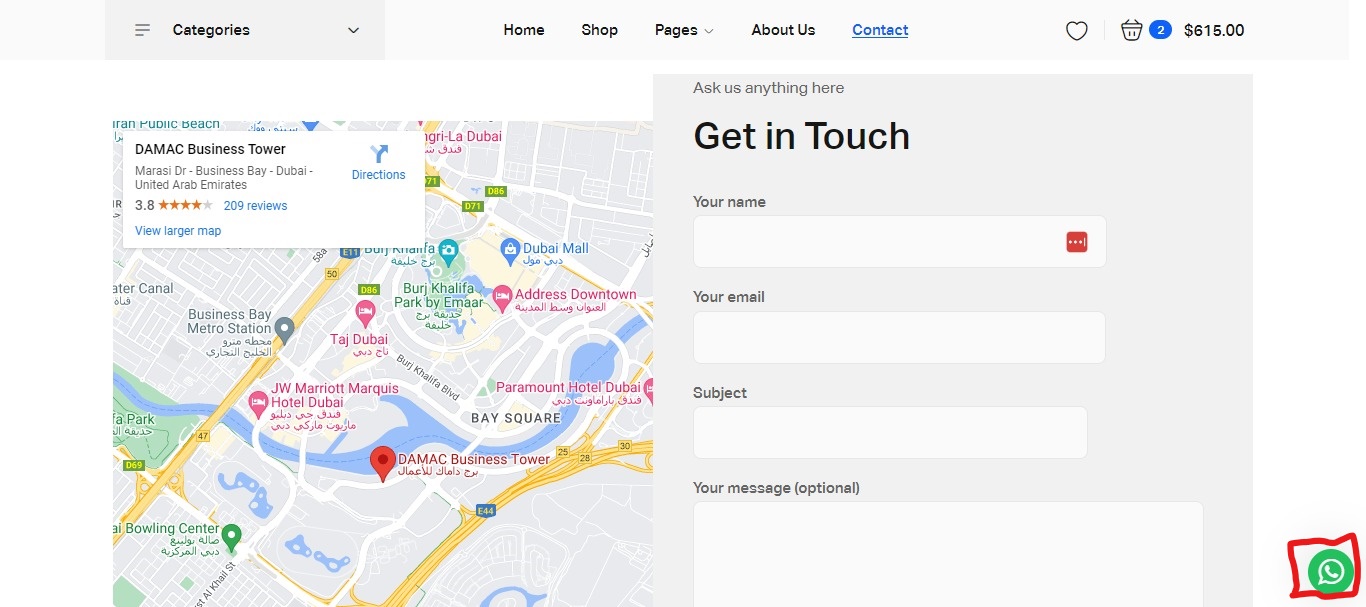Screen dimensions: 1366x607
Task: Click into the Subject text field
Action: coord(889,432)
